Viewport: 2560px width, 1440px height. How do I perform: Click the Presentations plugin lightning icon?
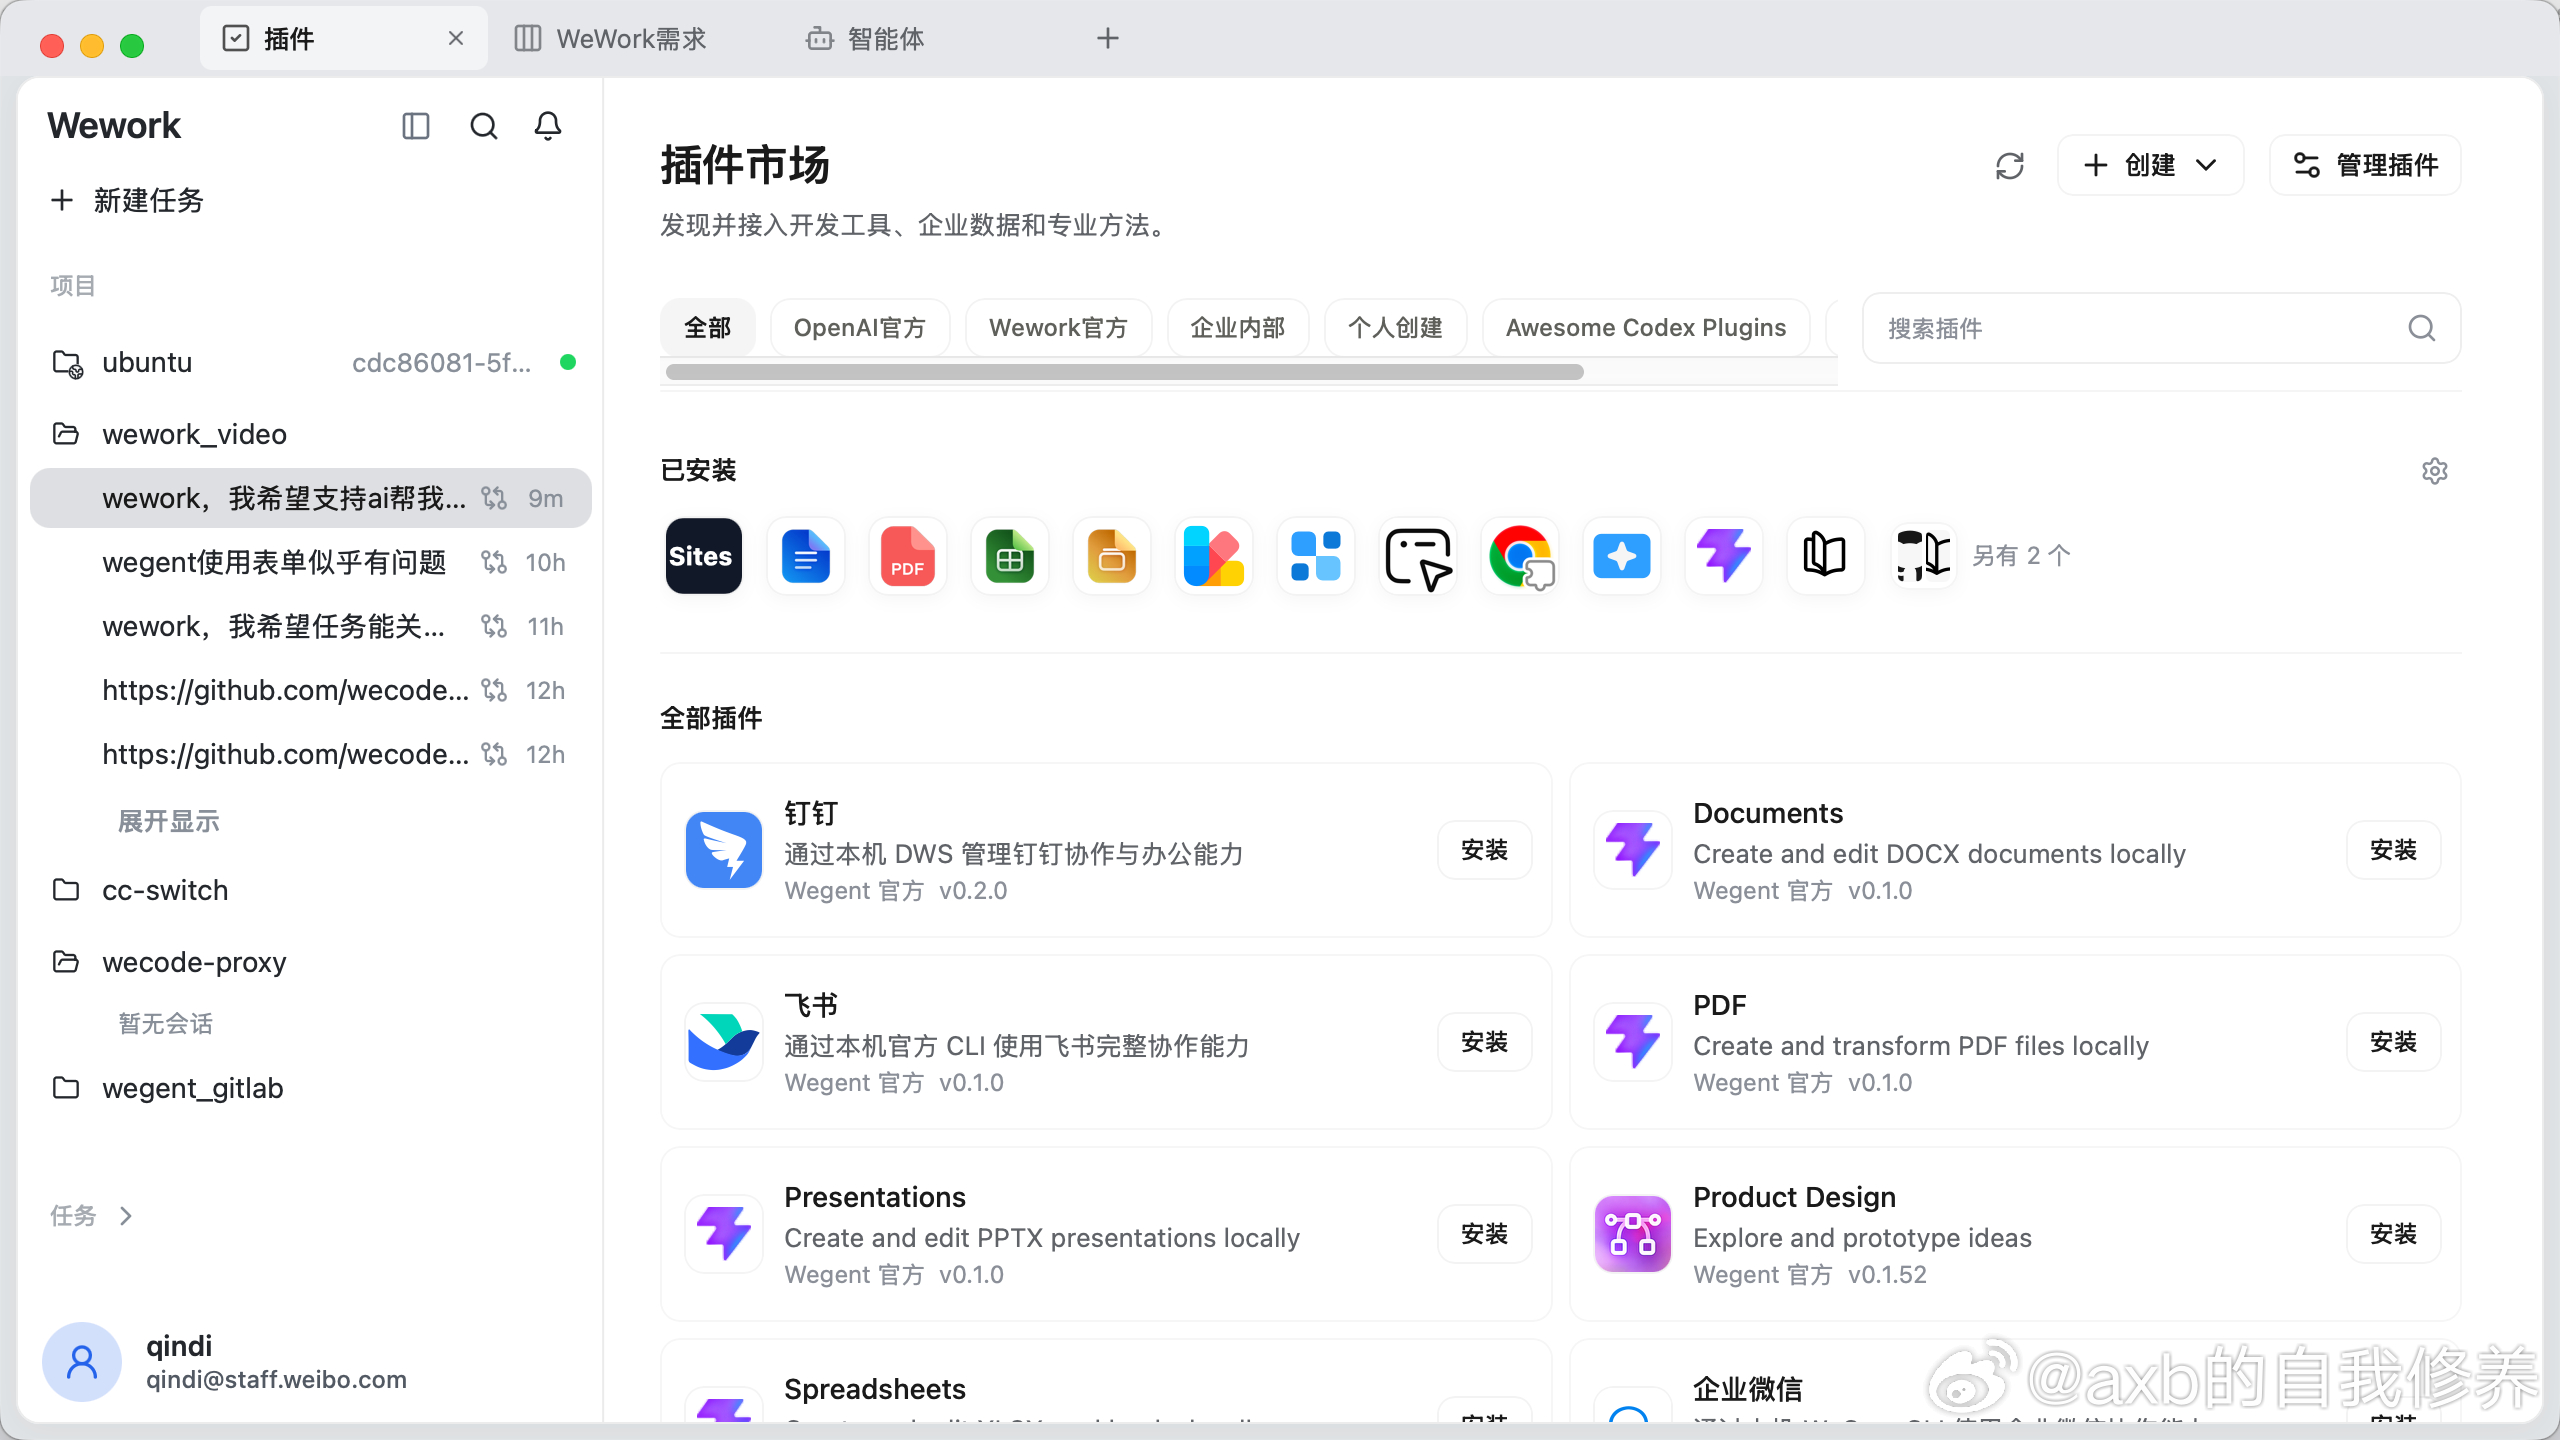coord(724,1234)
